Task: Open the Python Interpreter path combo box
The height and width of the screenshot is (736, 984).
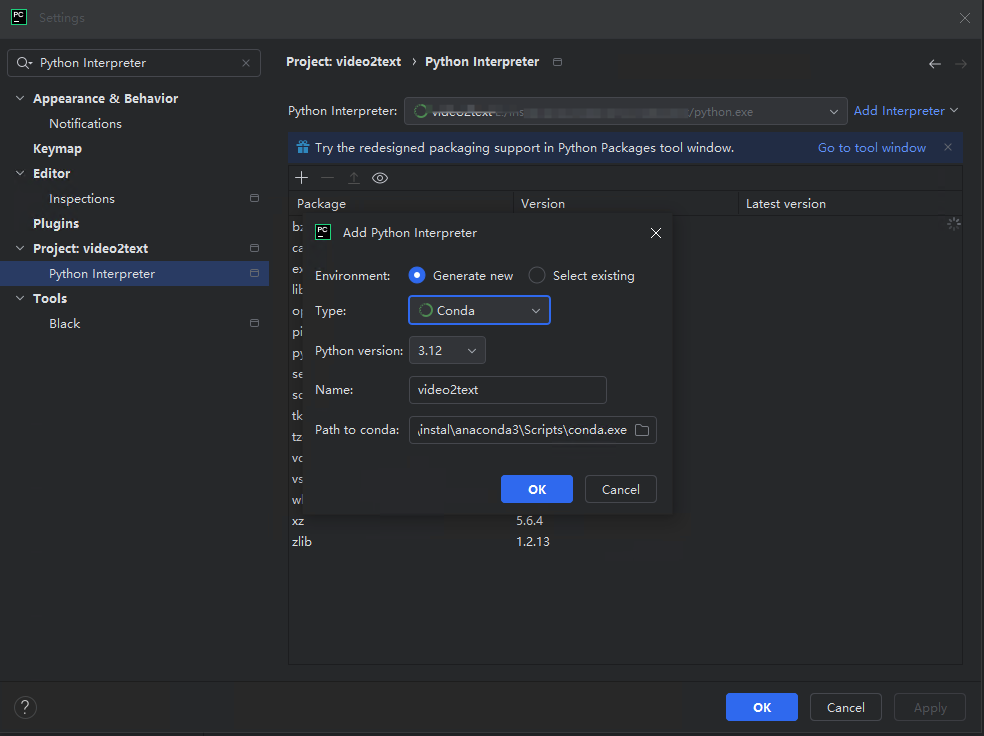Action: click(x=626, y=112)
